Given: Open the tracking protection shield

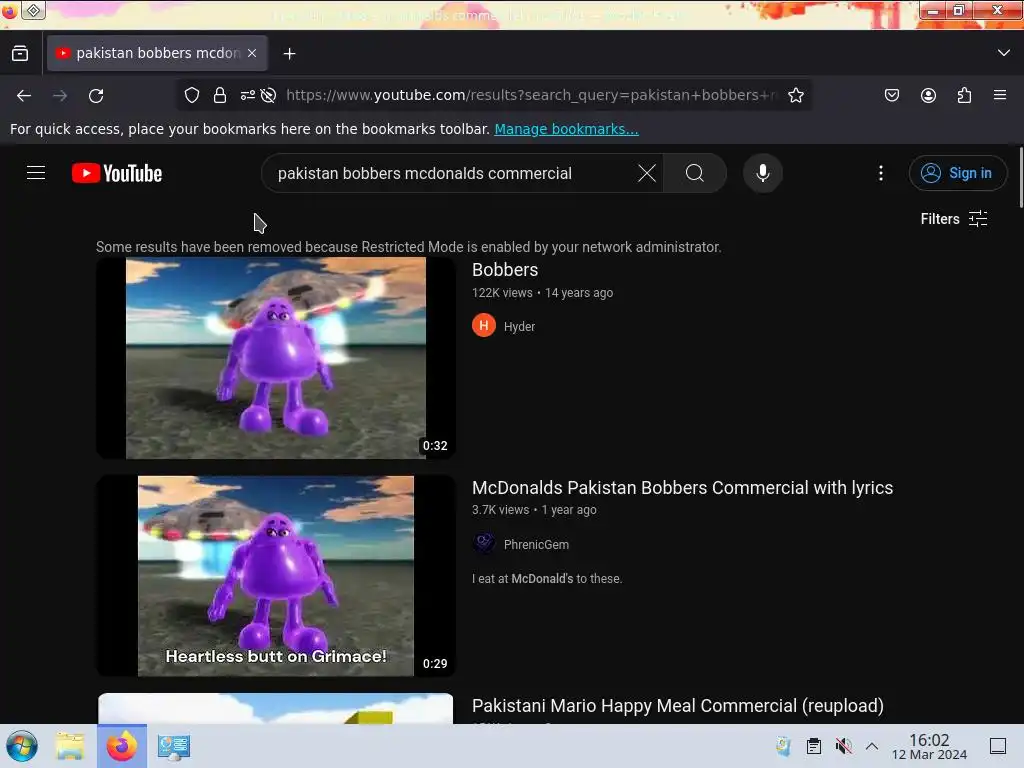Looking at the screenshot, I should [191, 95].
